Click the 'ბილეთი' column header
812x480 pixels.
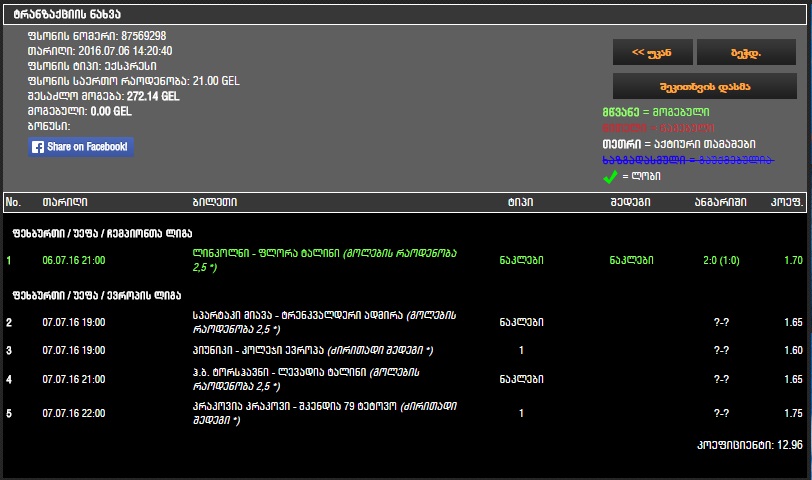coord(214,202)
